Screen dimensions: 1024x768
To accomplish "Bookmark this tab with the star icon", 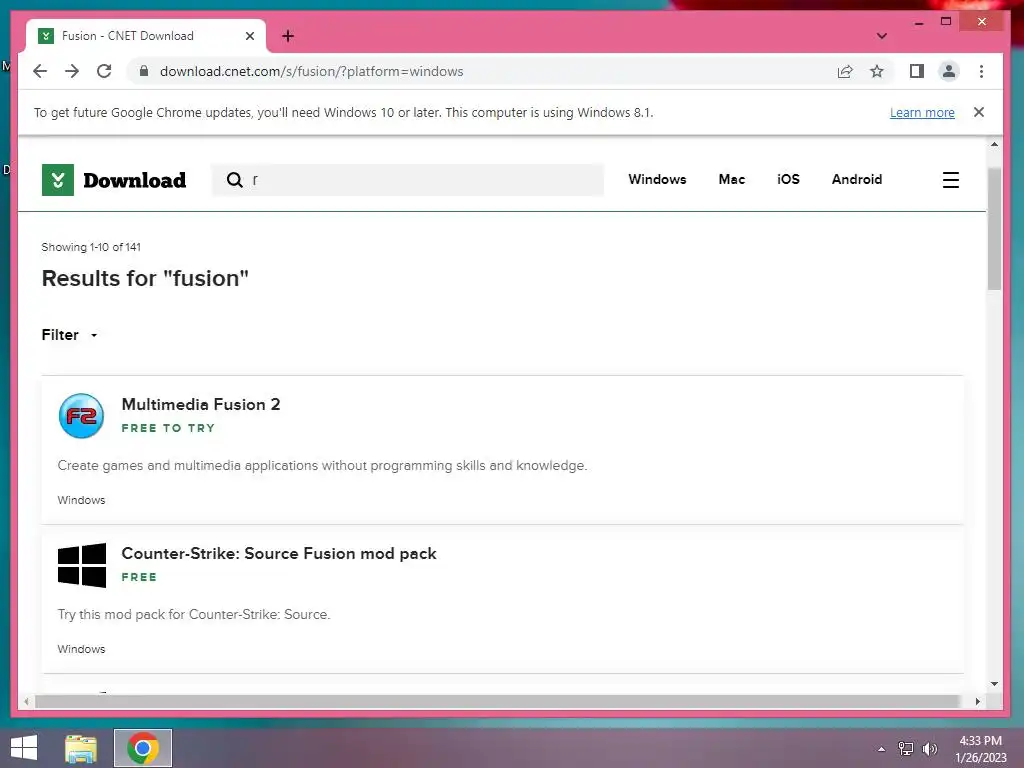I will click(x=877, y=71).
